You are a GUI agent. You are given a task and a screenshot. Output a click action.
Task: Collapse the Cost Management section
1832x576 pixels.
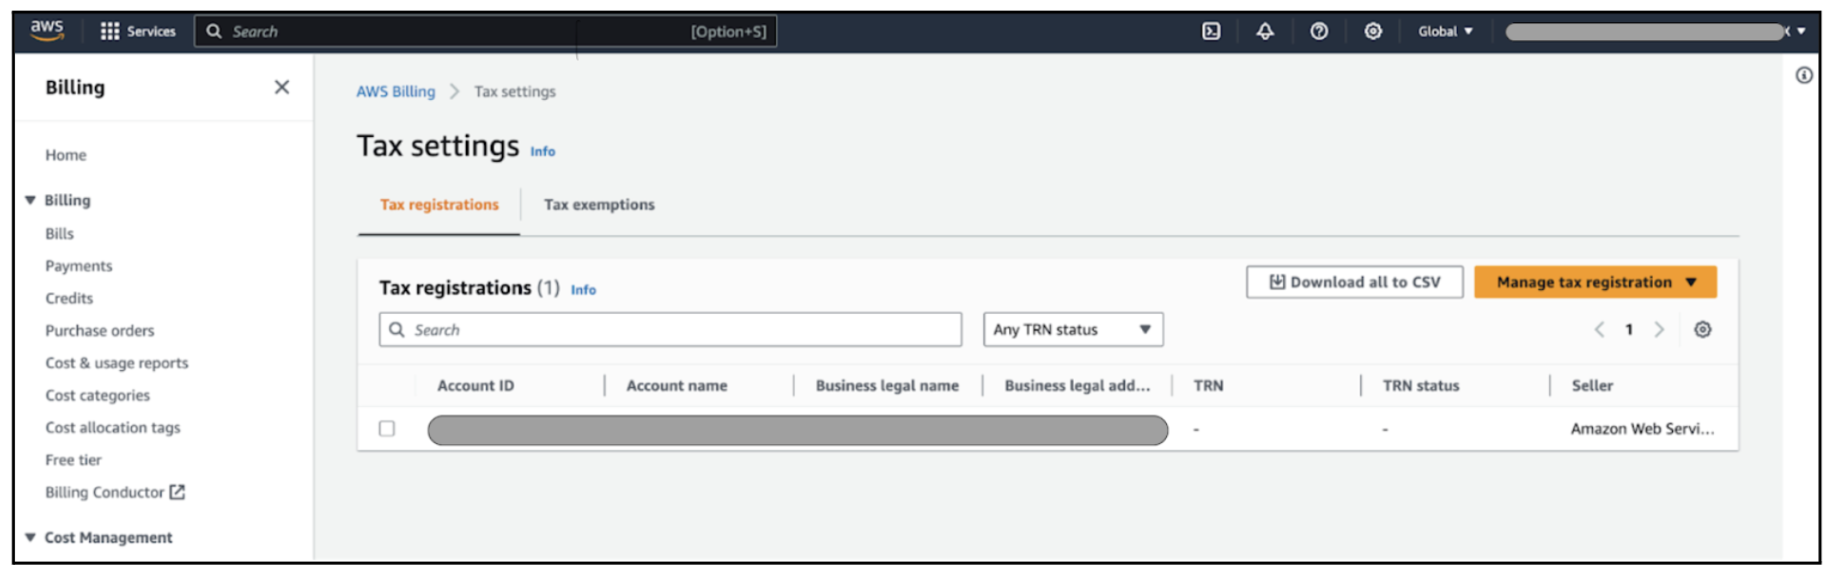[30, 537]
